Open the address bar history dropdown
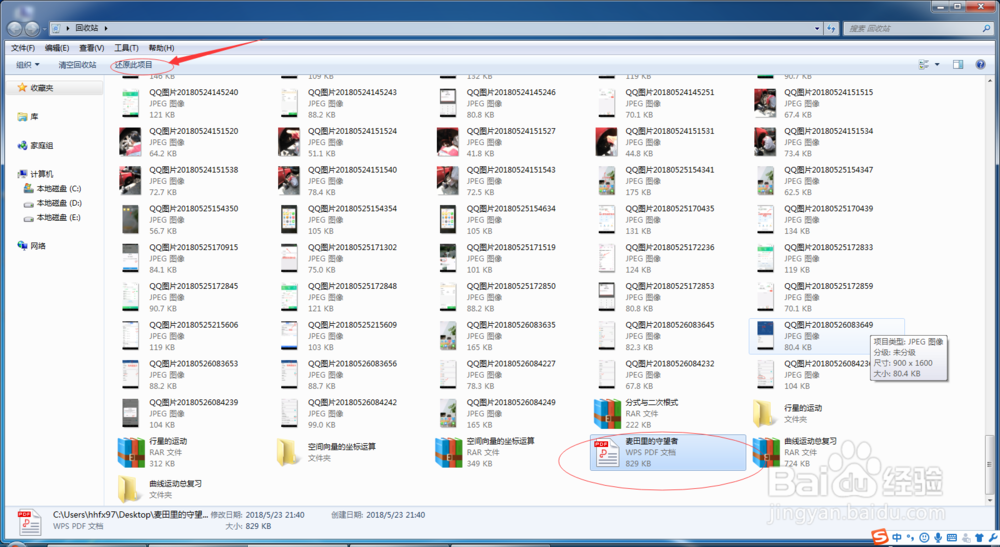 pyautogui.click(x=817, y=28)
